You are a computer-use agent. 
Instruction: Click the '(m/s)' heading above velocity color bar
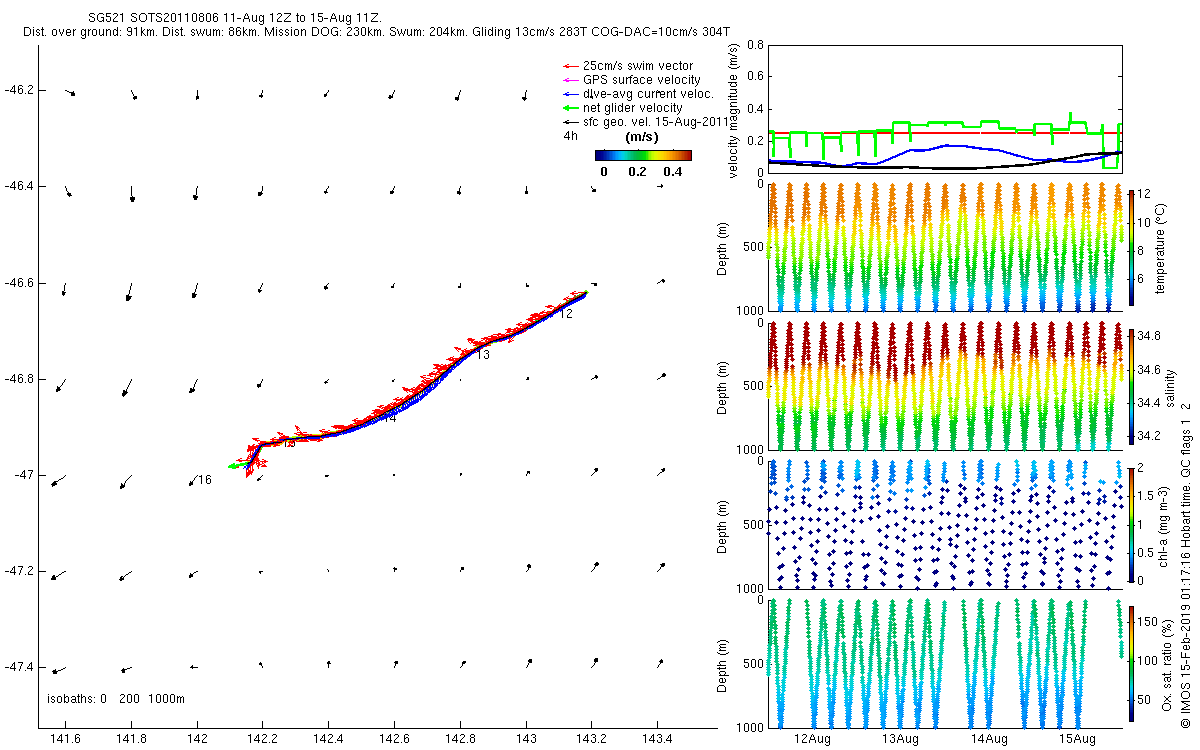640,136
